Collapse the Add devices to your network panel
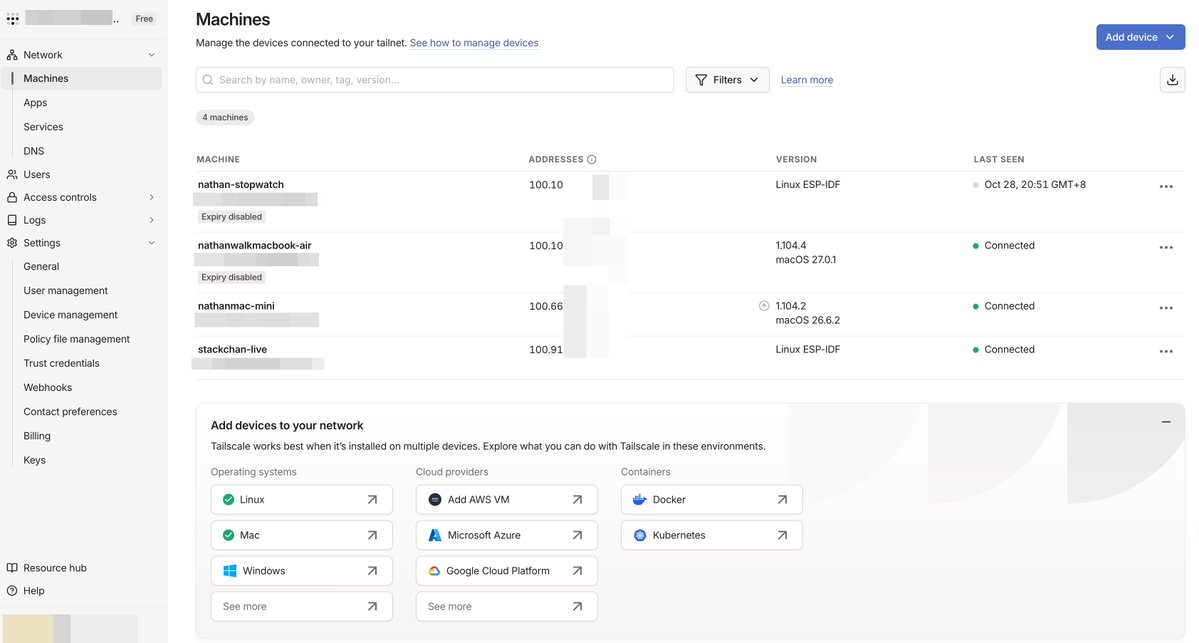 (1166, 422)
